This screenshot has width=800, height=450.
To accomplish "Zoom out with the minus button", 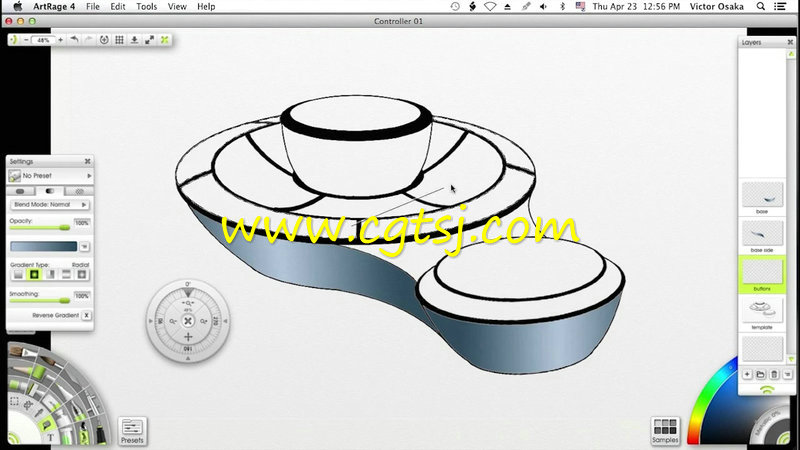I will tap(26, 40).
